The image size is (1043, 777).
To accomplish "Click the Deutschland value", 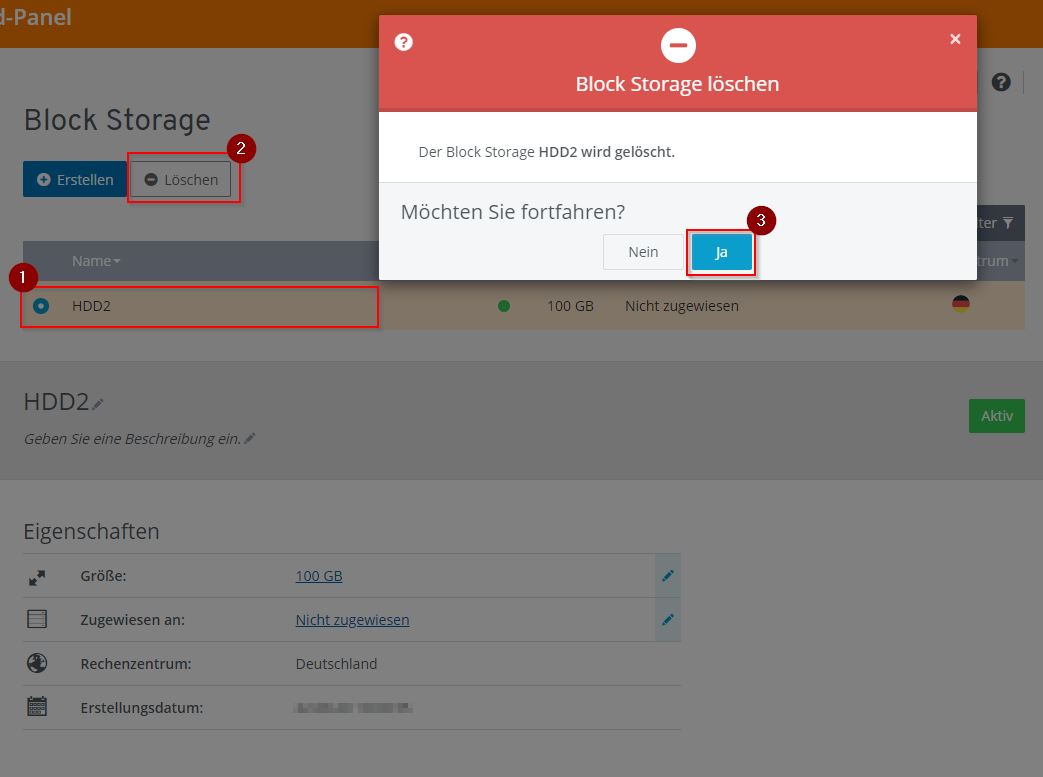I will click(336, 664).
